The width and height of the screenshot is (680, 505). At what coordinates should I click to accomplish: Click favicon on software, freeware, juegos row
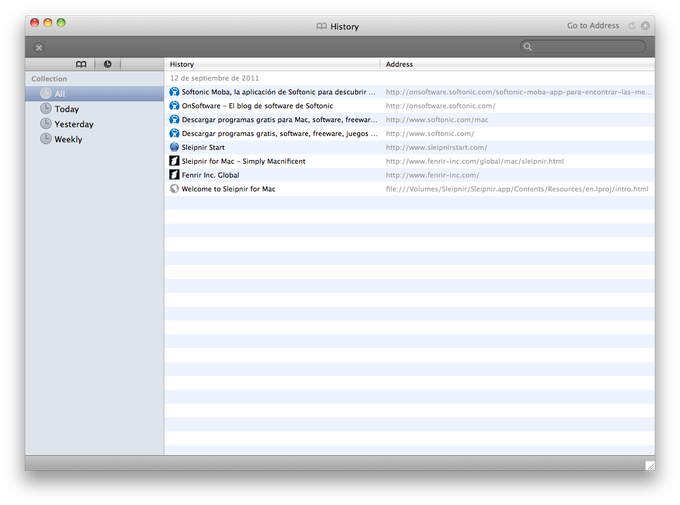coord(174,133)
